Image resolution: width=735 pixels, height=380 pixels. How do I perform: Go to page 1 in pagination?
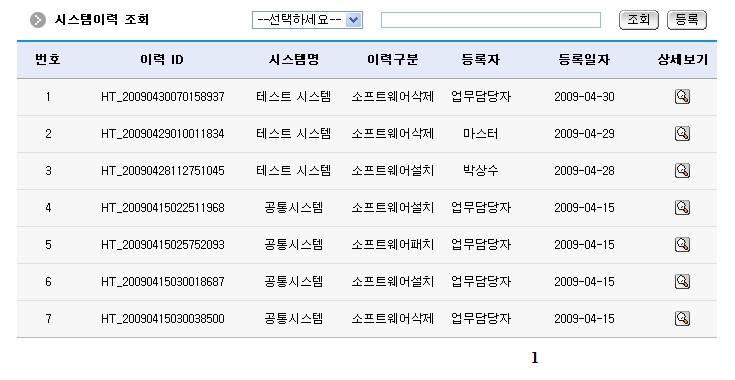[x=535, y=358]
